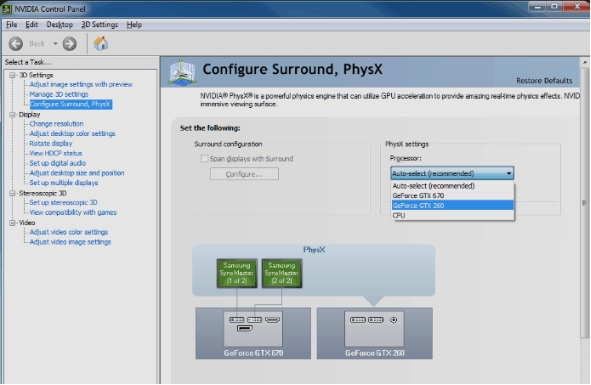
Task: Click the GeForce GTX 260 card diagram
Action: click(375, 333)
